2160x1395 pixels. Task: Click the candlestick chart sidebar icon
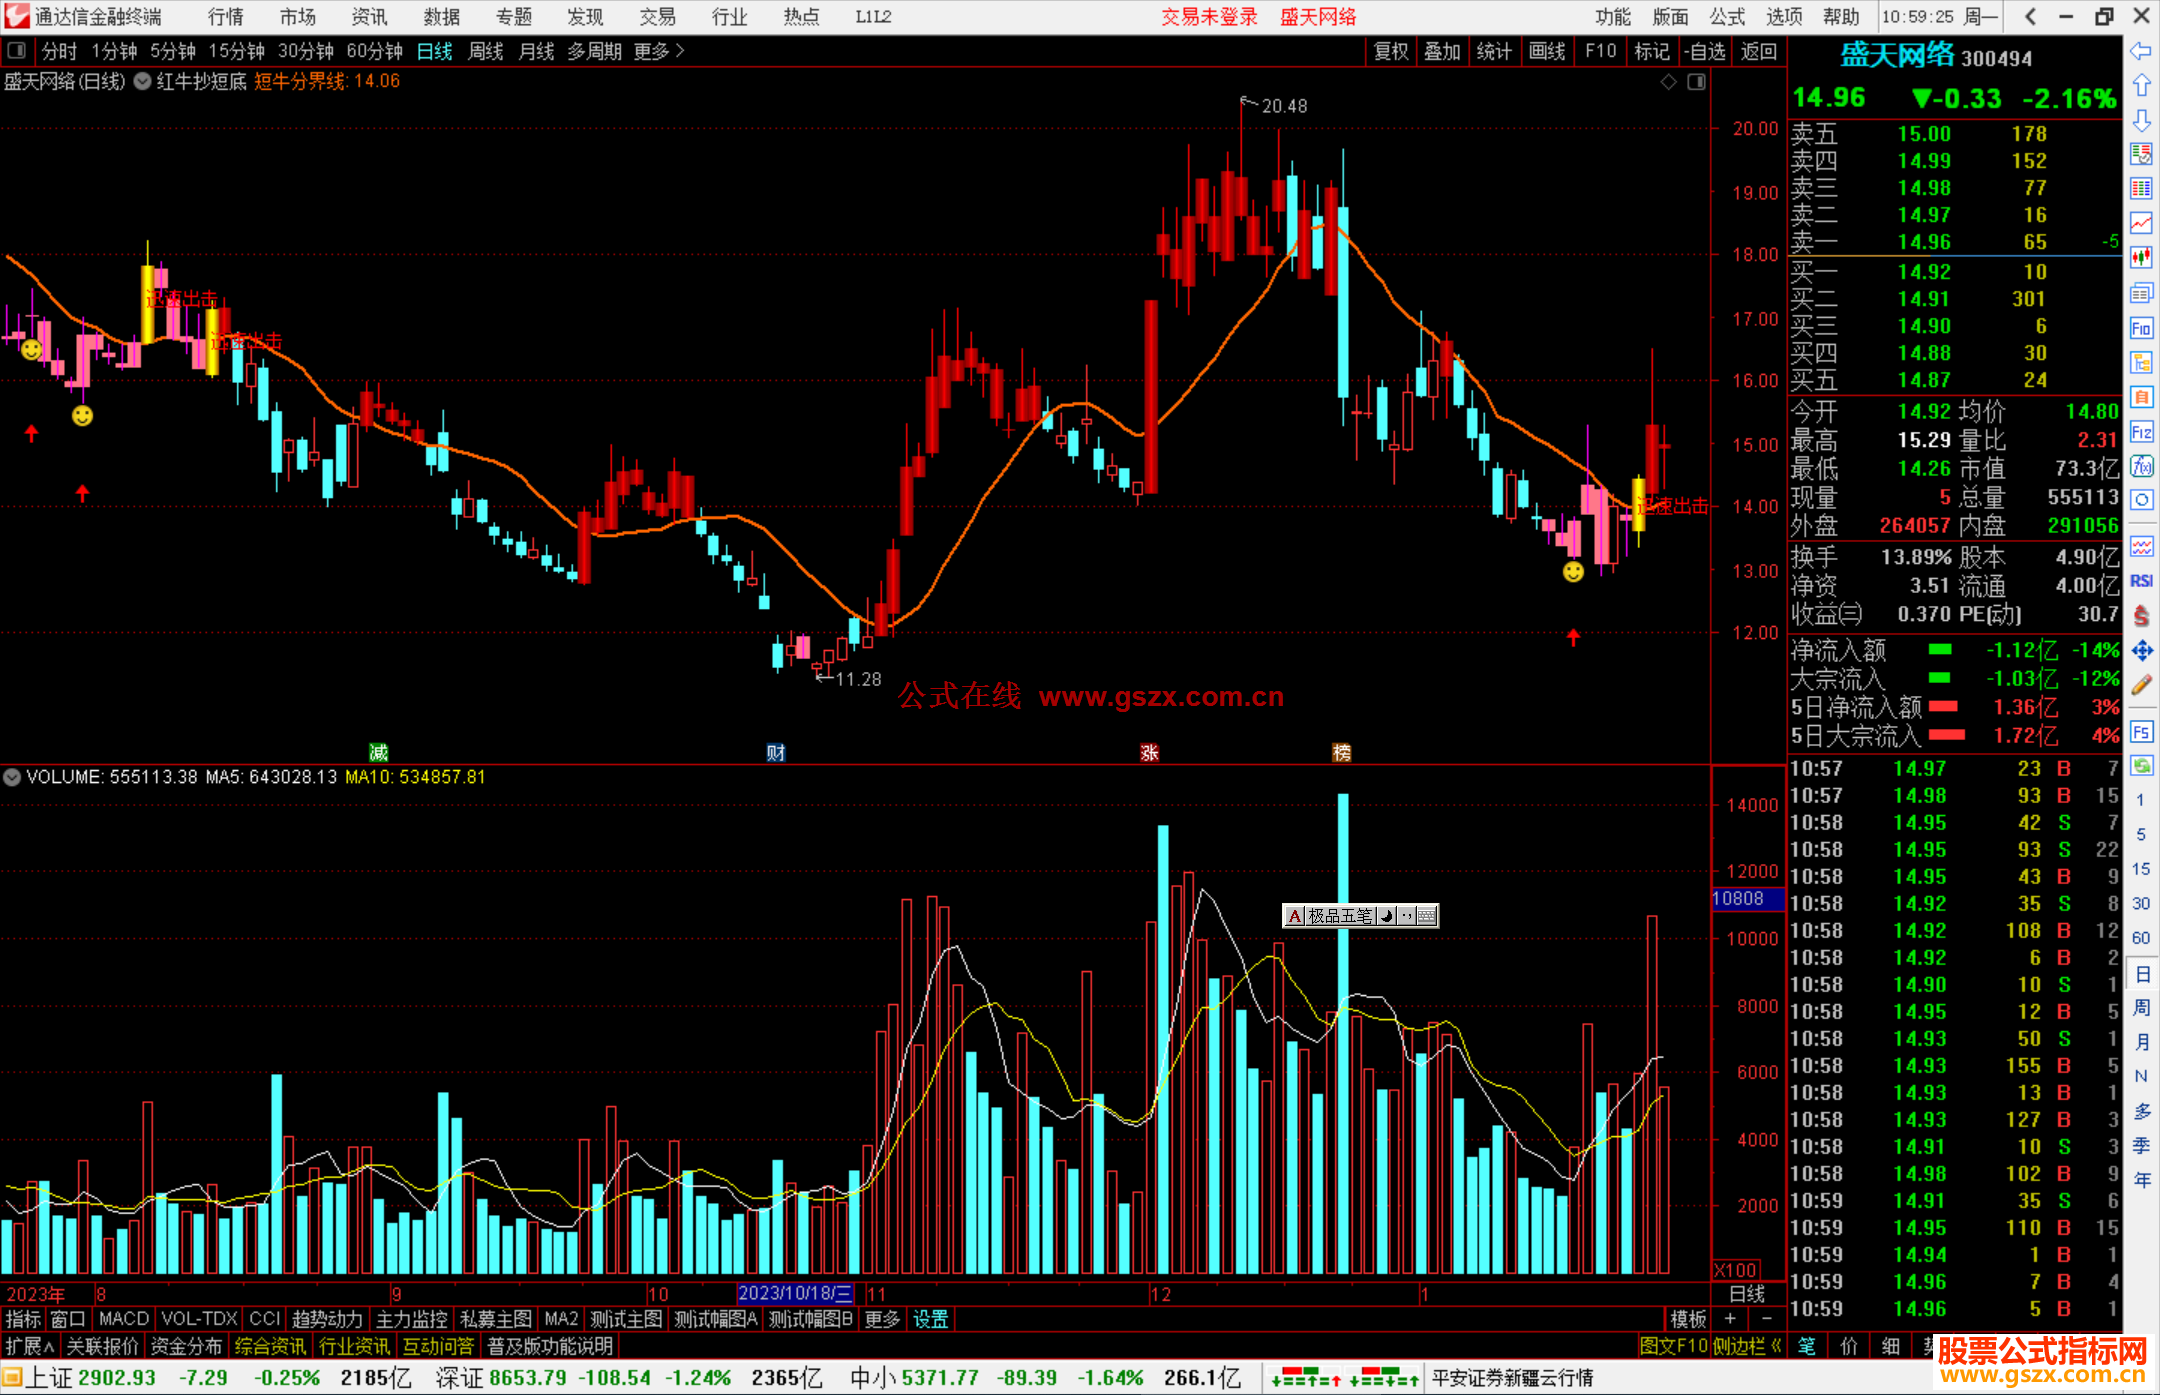2141,257
